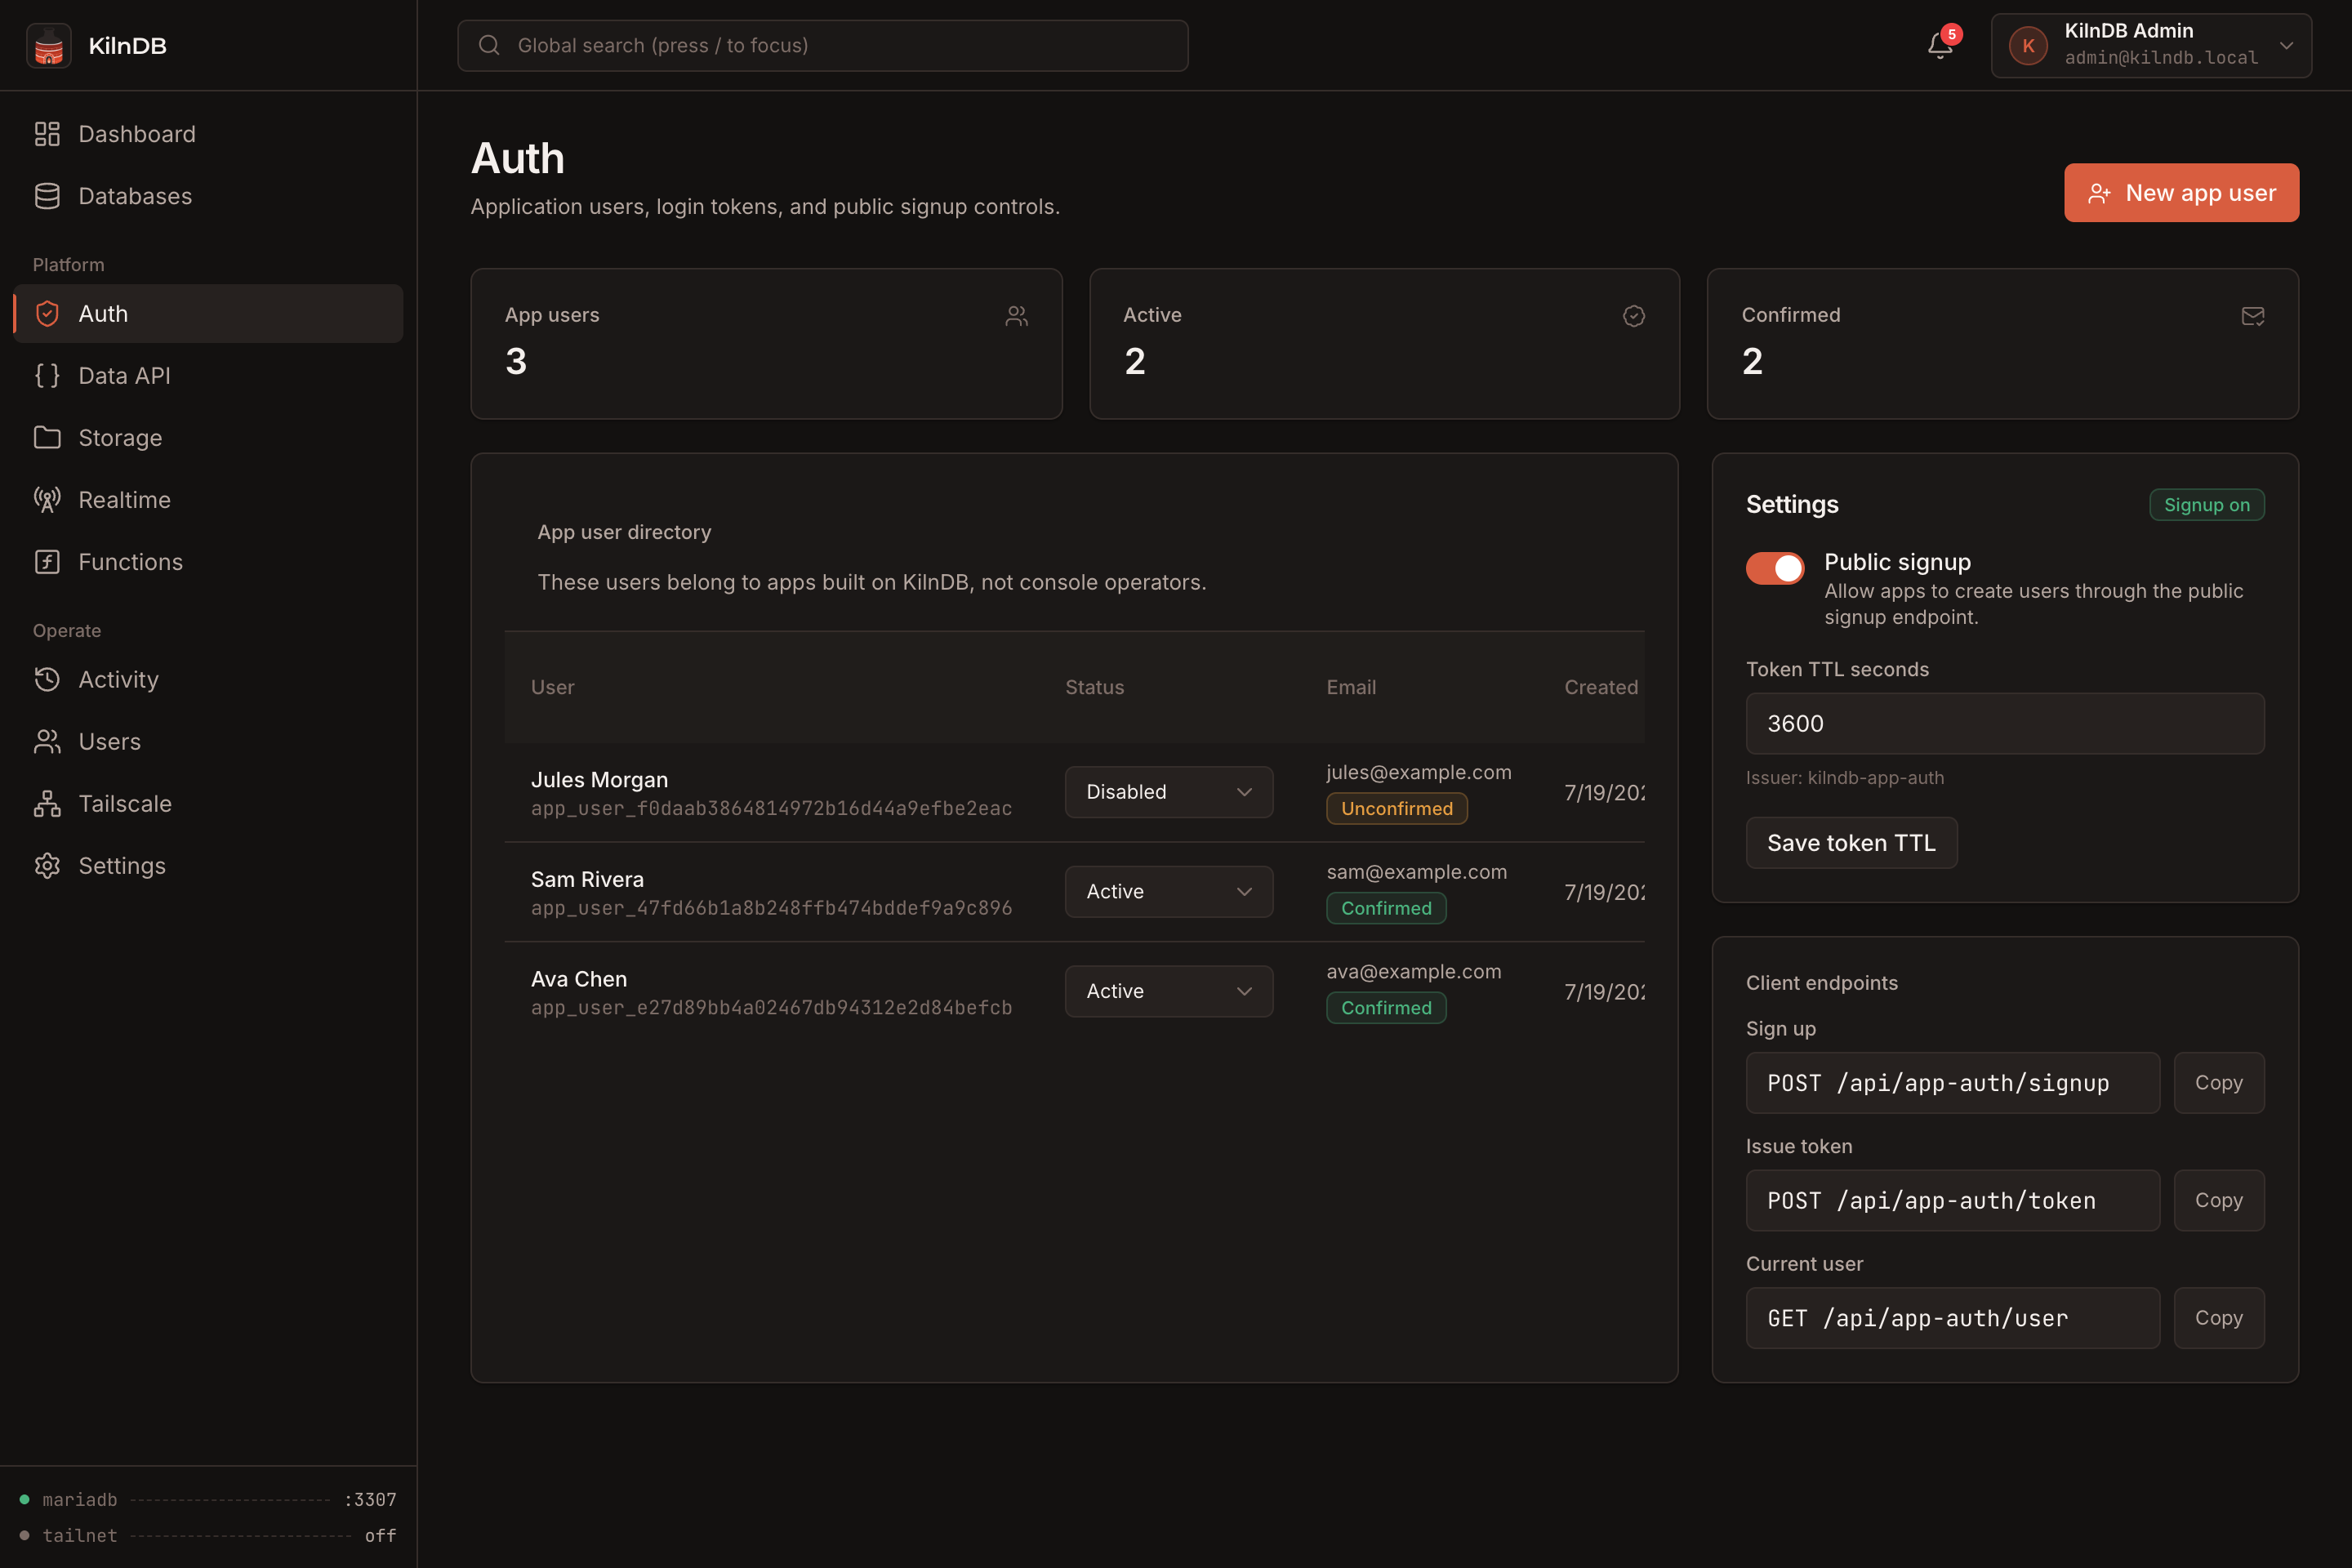This screenshot has width=2352, height=1568.
Task: Expand the KilnDB Admin account menu chevron
Action: (x=2286, y=46)
